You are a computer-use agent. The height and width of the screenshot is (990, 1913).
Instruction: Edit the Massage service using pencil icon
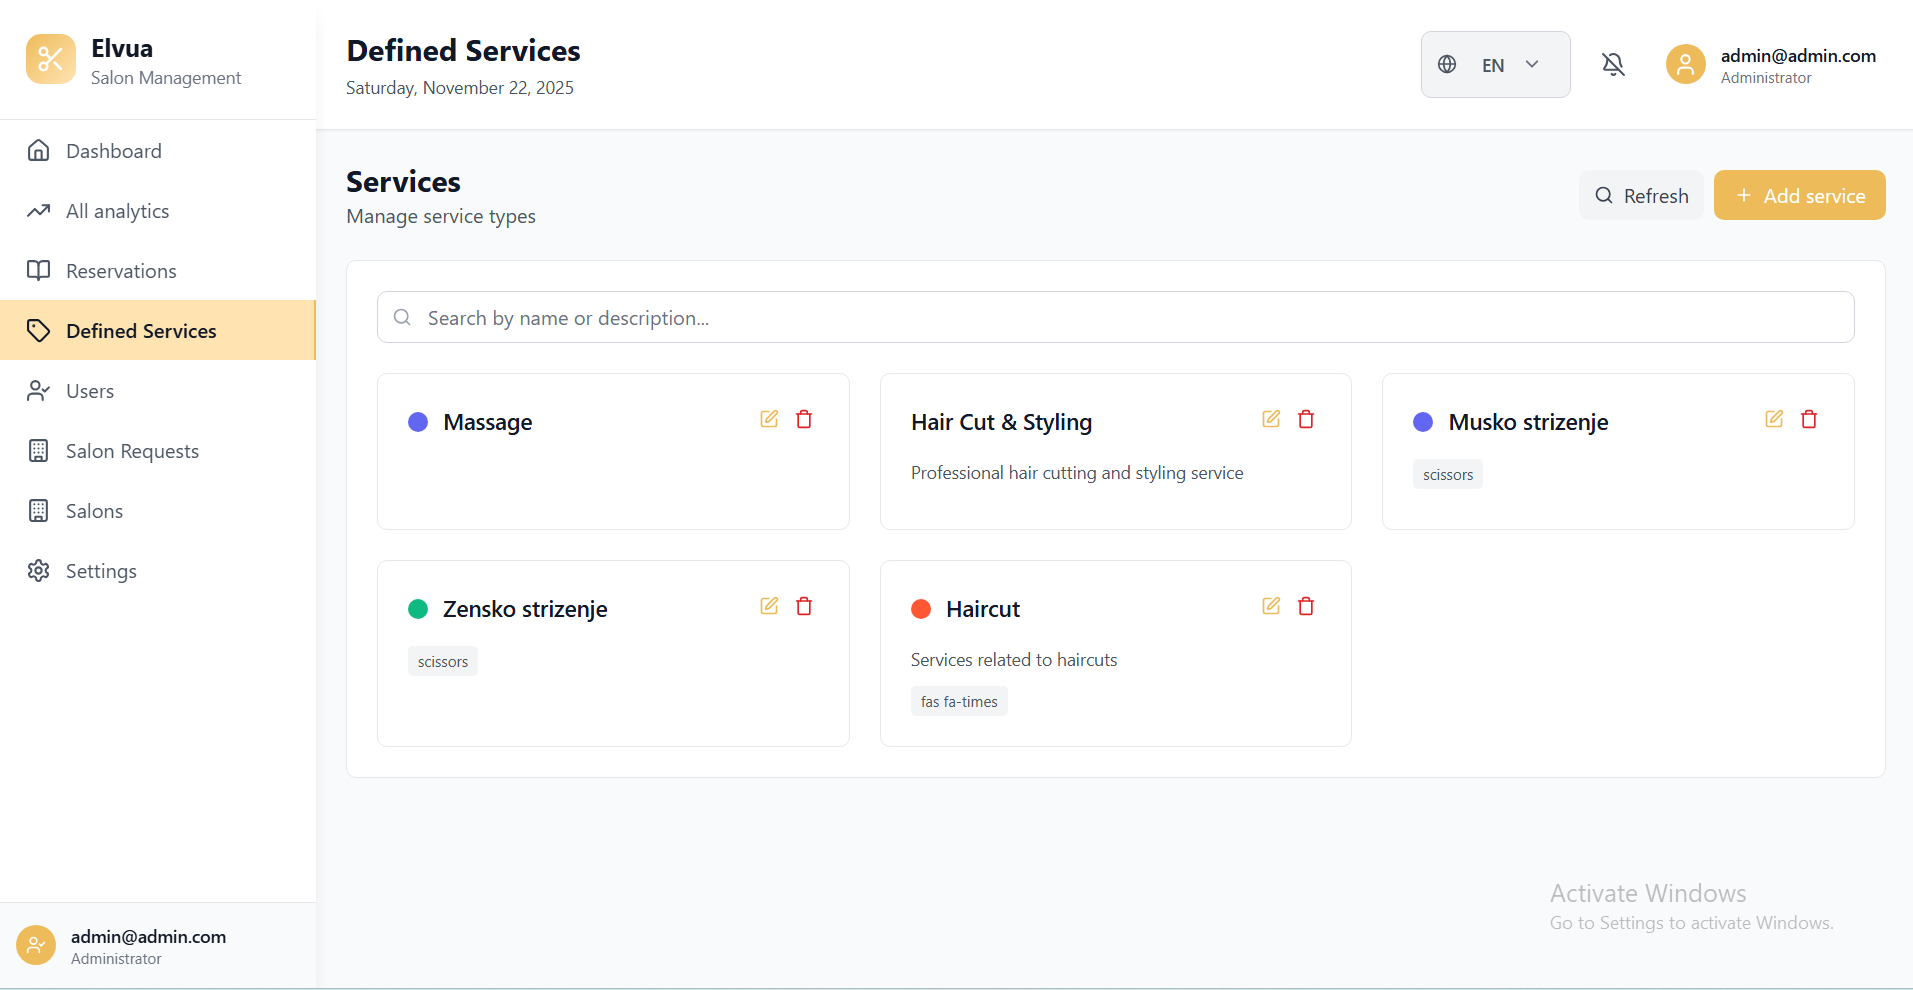click(768, 419)
